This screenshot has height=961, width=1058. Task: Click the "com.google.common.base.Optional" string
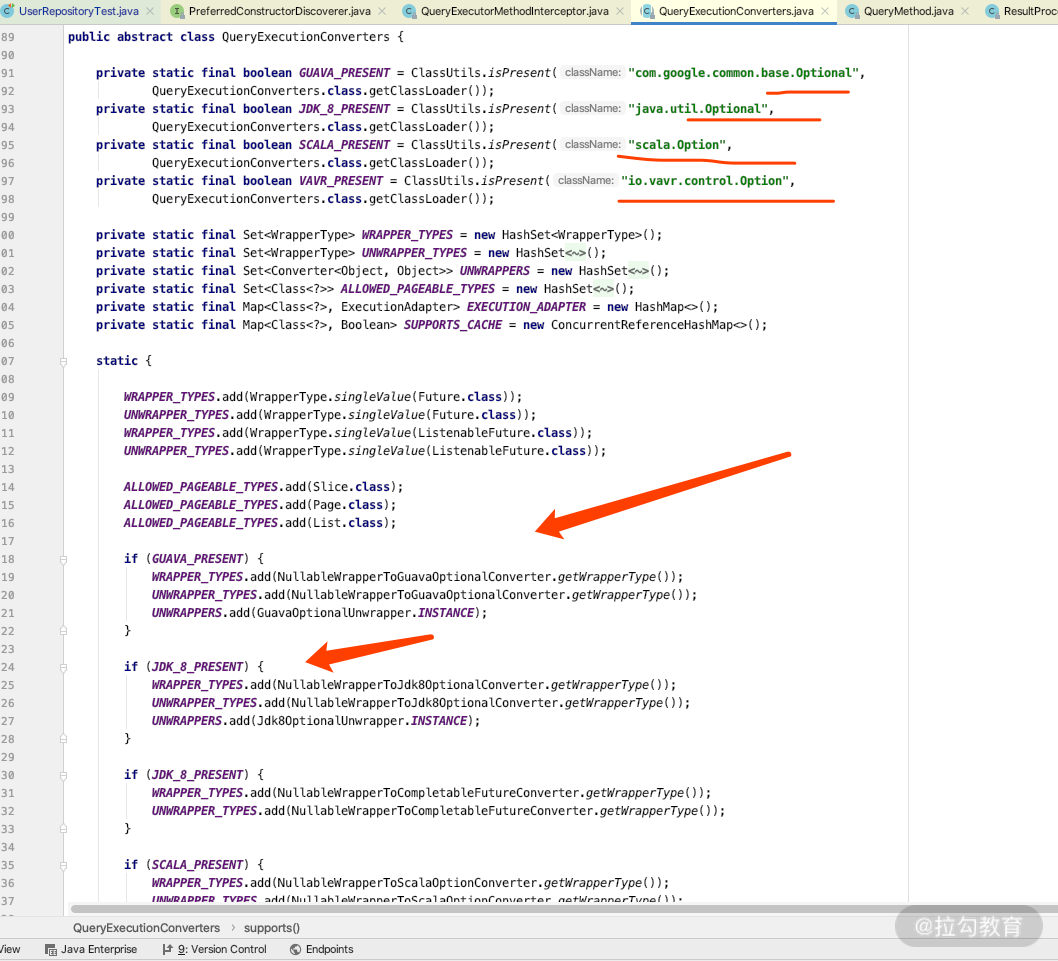point(743,73)
